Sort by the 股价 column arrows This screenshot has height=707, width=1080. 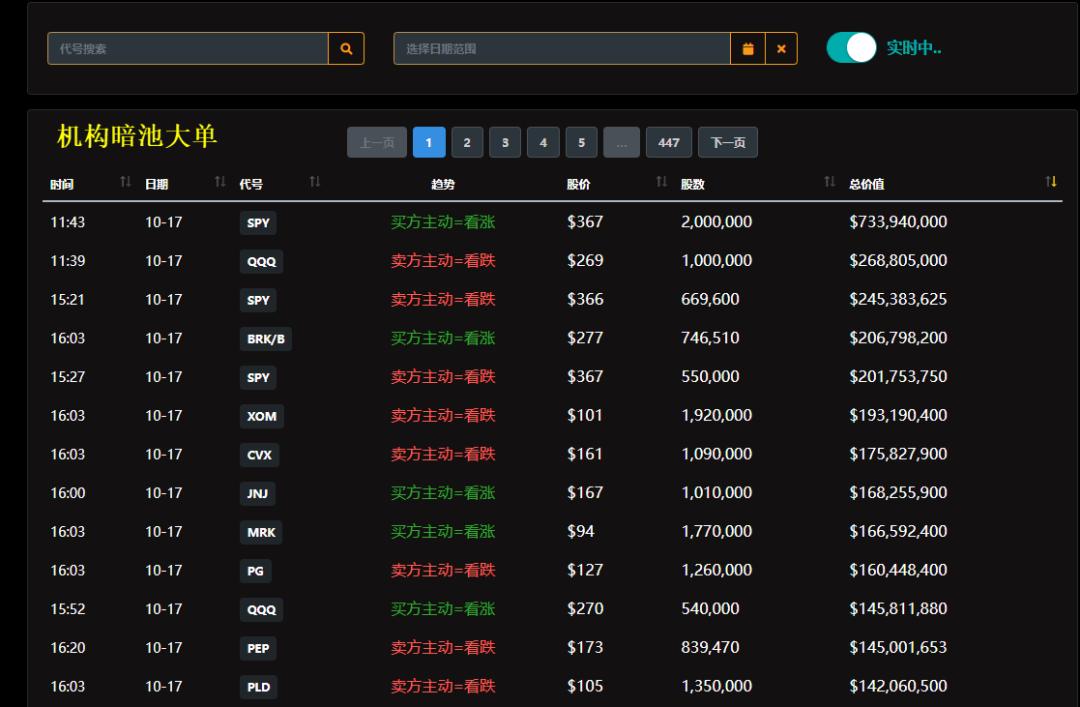661,181
